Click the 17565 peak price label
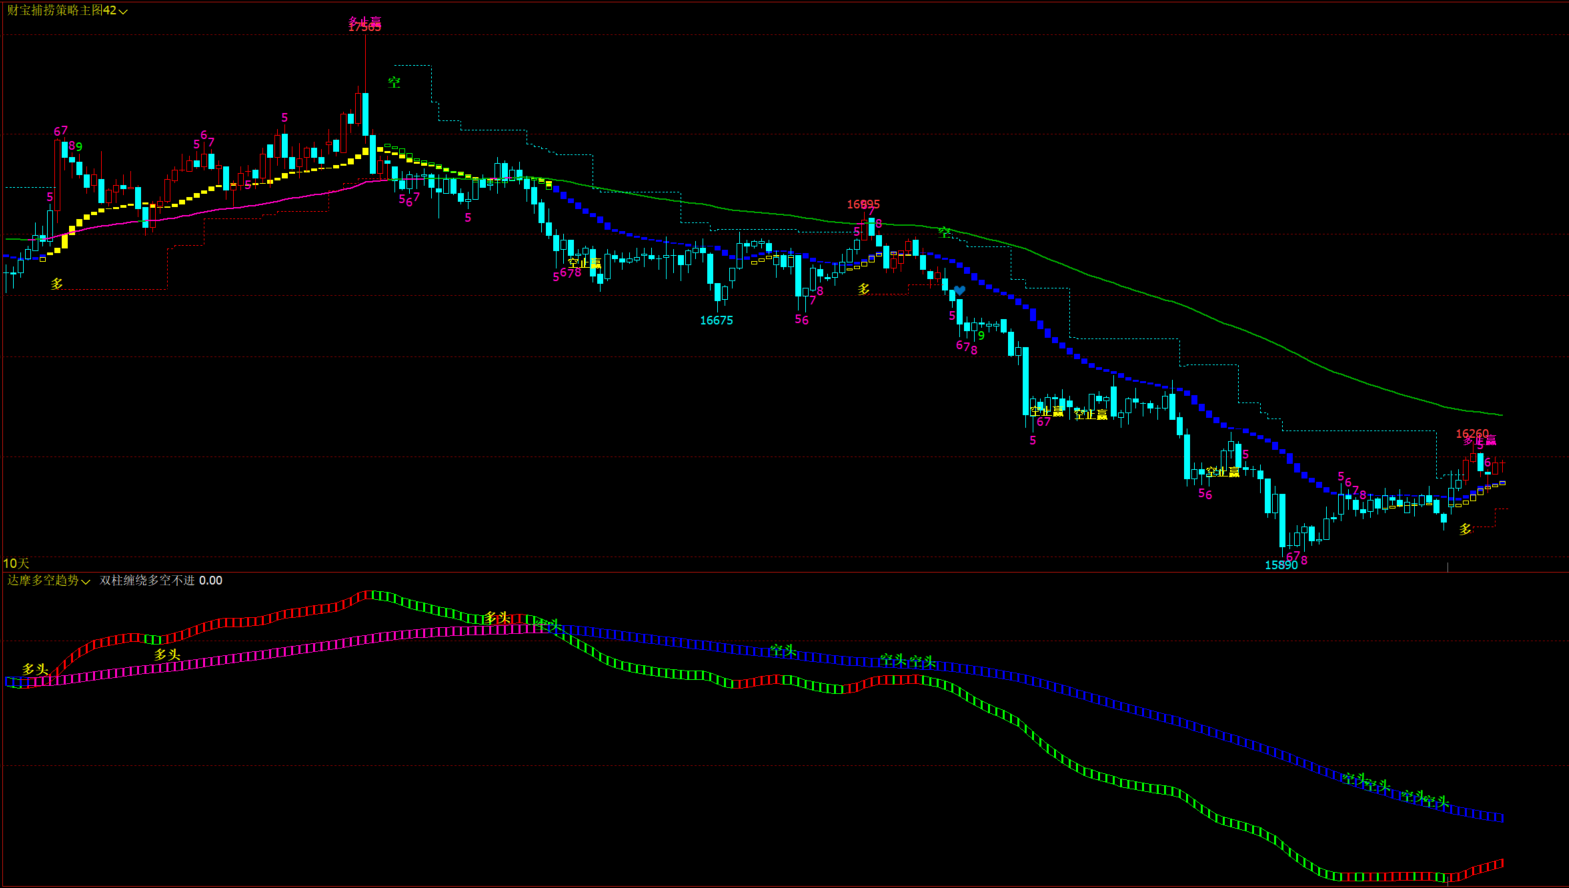 pyautogui.click(x=364, y=27)
